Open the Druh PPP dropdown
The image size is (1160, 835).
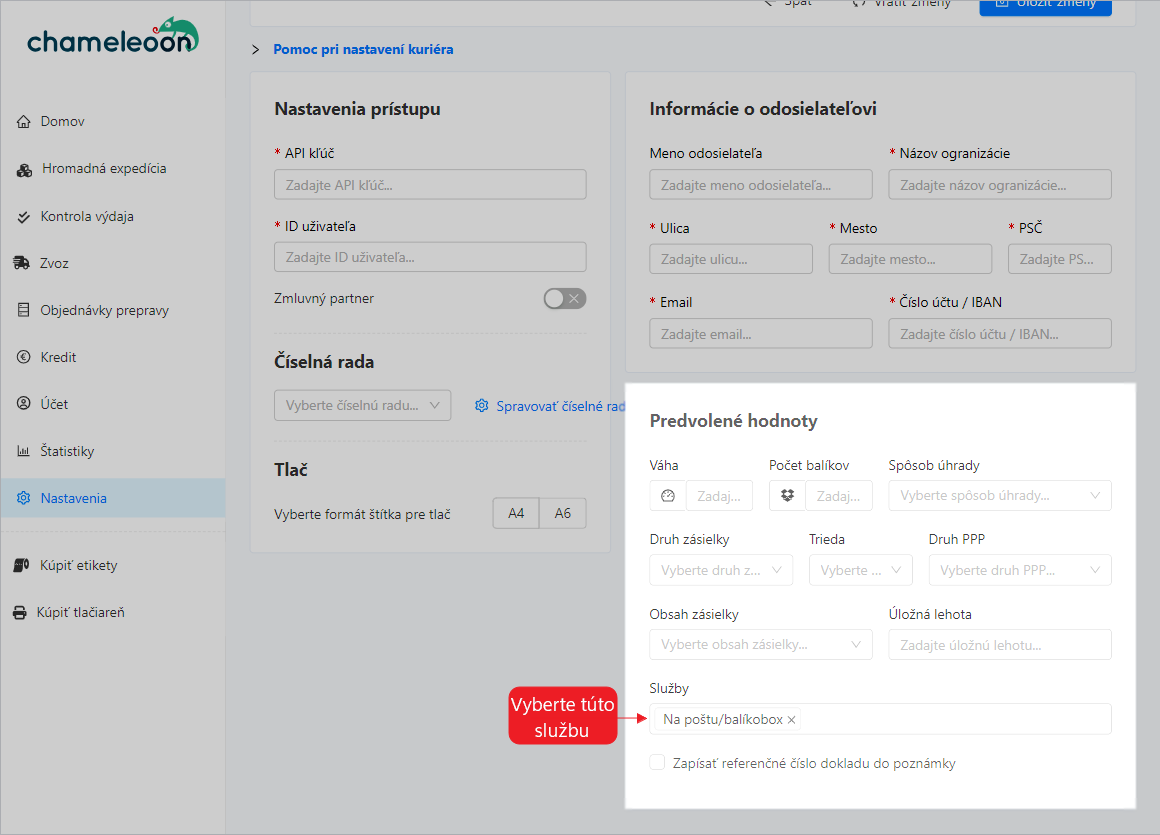click(1019, 570)
